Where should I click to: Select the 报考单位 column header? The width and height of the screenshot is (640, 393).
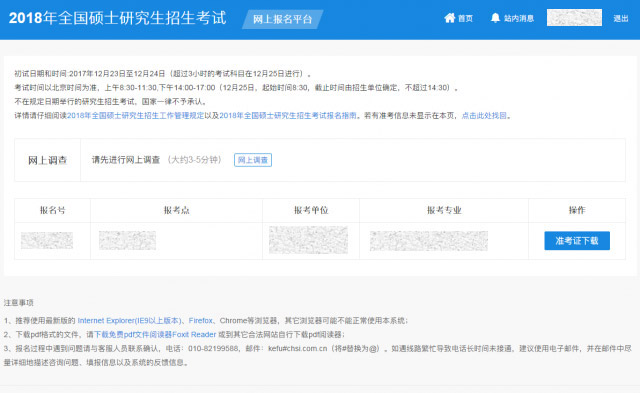[311, 210]
